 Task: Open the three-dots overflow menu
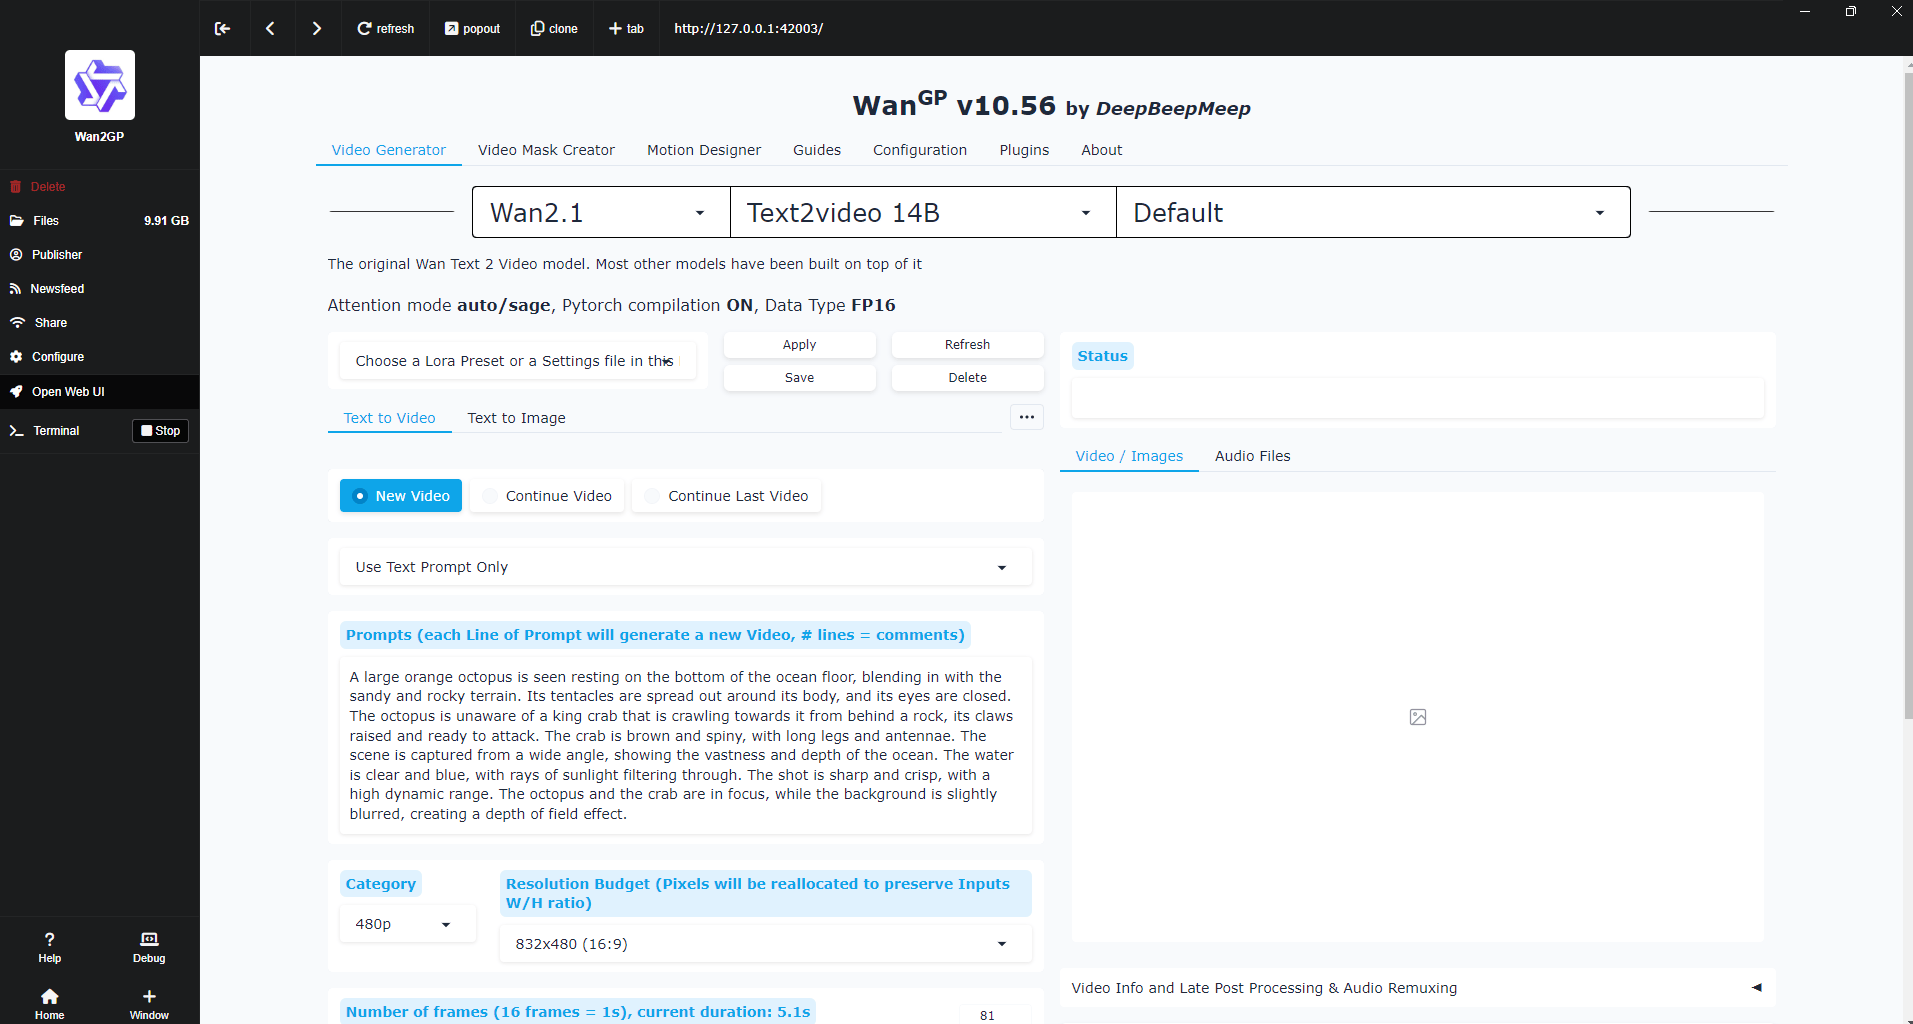1027,417
